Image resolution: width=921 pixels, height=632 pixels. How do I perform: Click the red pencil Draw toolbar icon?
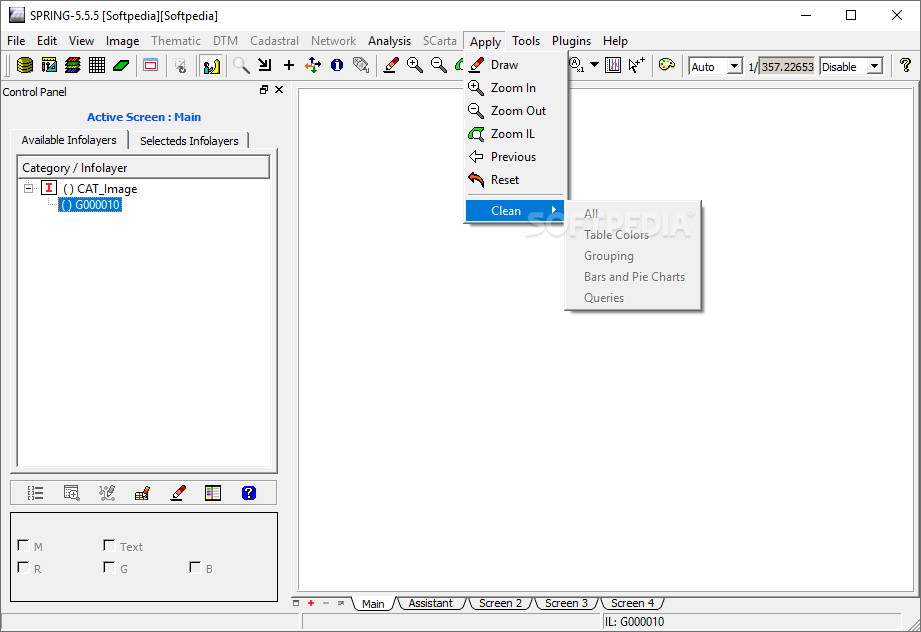pyautogui.click(x=391, y=65)
